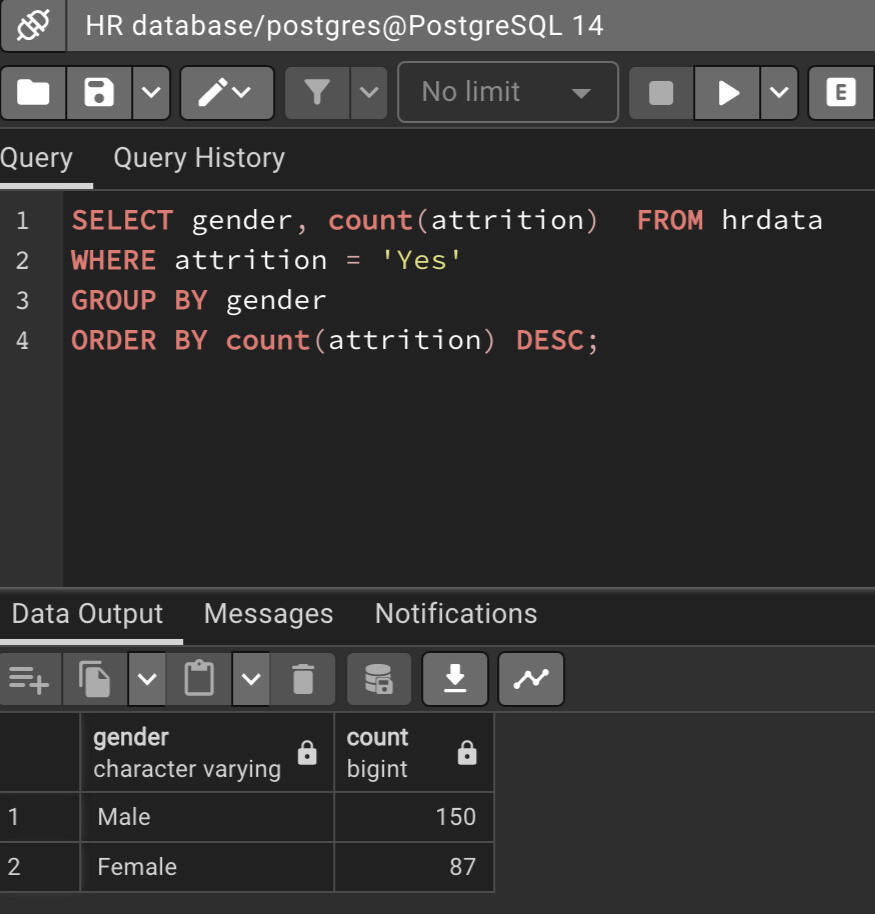Open the graph visualiser for results
Image resolution: width=875 pixels, height=914 pixels.
click(531, 680)
